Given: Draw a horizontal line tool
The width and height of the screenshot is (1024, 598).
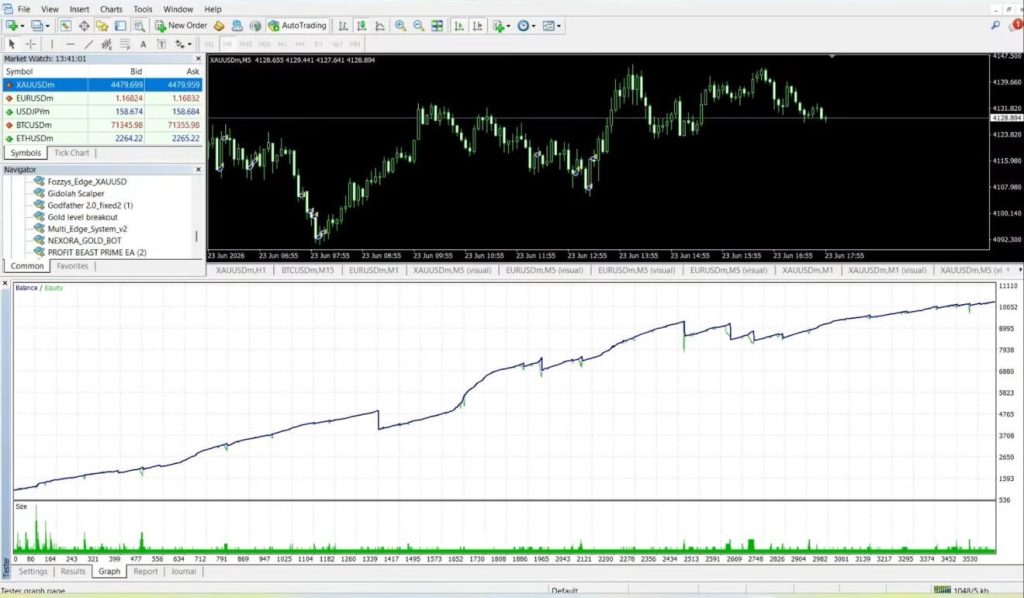Looking at the screenshot, I should [71, 44].
